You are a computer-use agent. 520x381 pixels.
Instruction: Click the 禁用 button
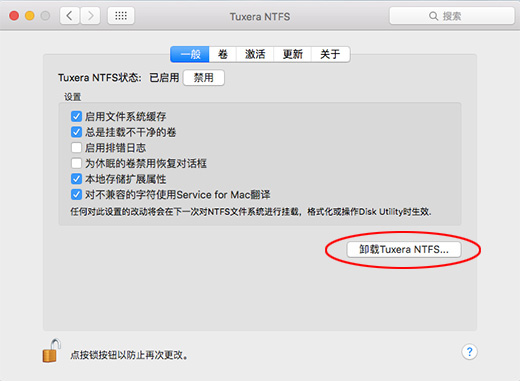[x=204, y=78]
